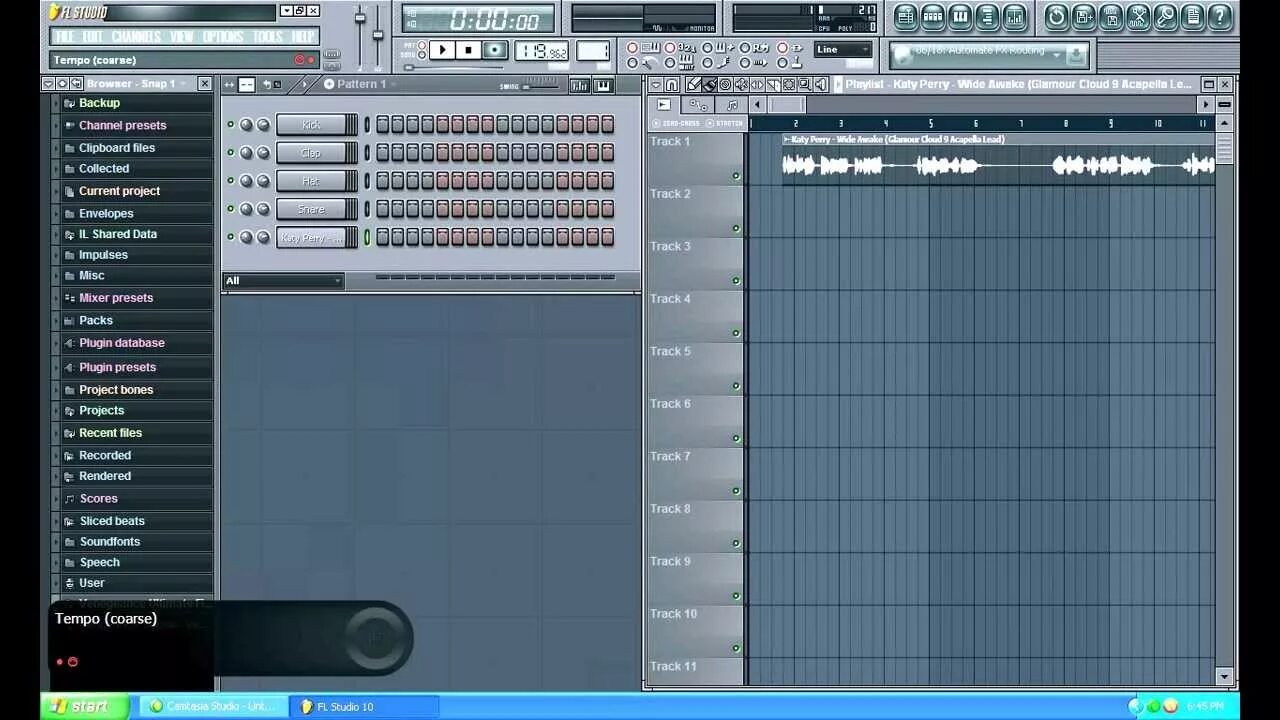Mute the Hat channel green LED

tap(231, 181)
